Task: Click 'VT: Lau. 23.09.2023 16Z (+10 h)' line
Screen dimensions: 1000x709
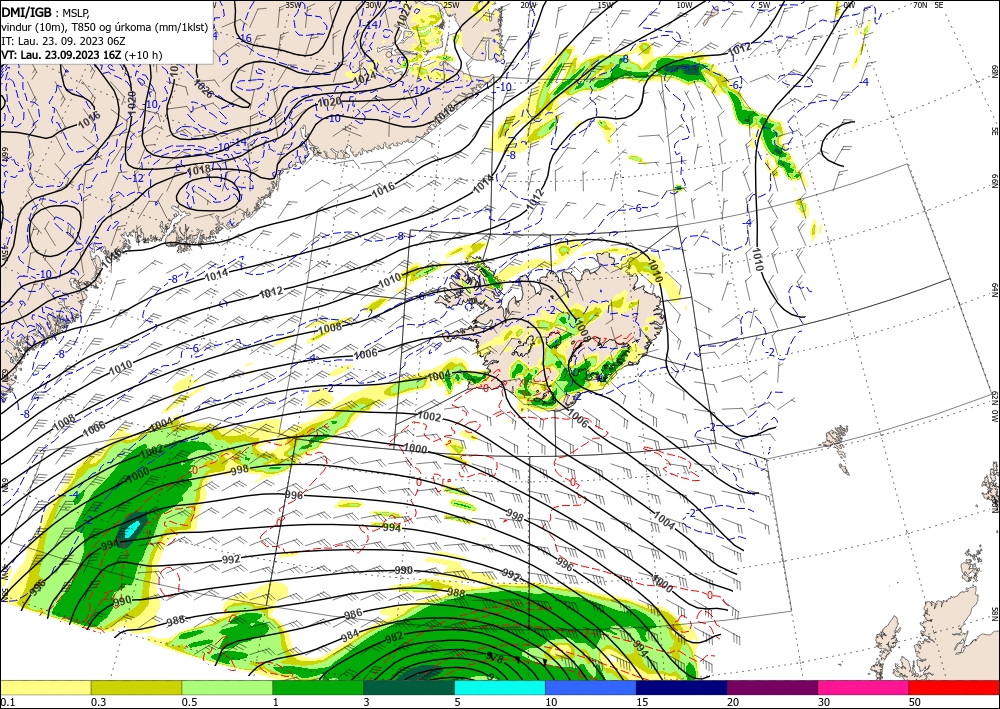Action: coord(82,55)
